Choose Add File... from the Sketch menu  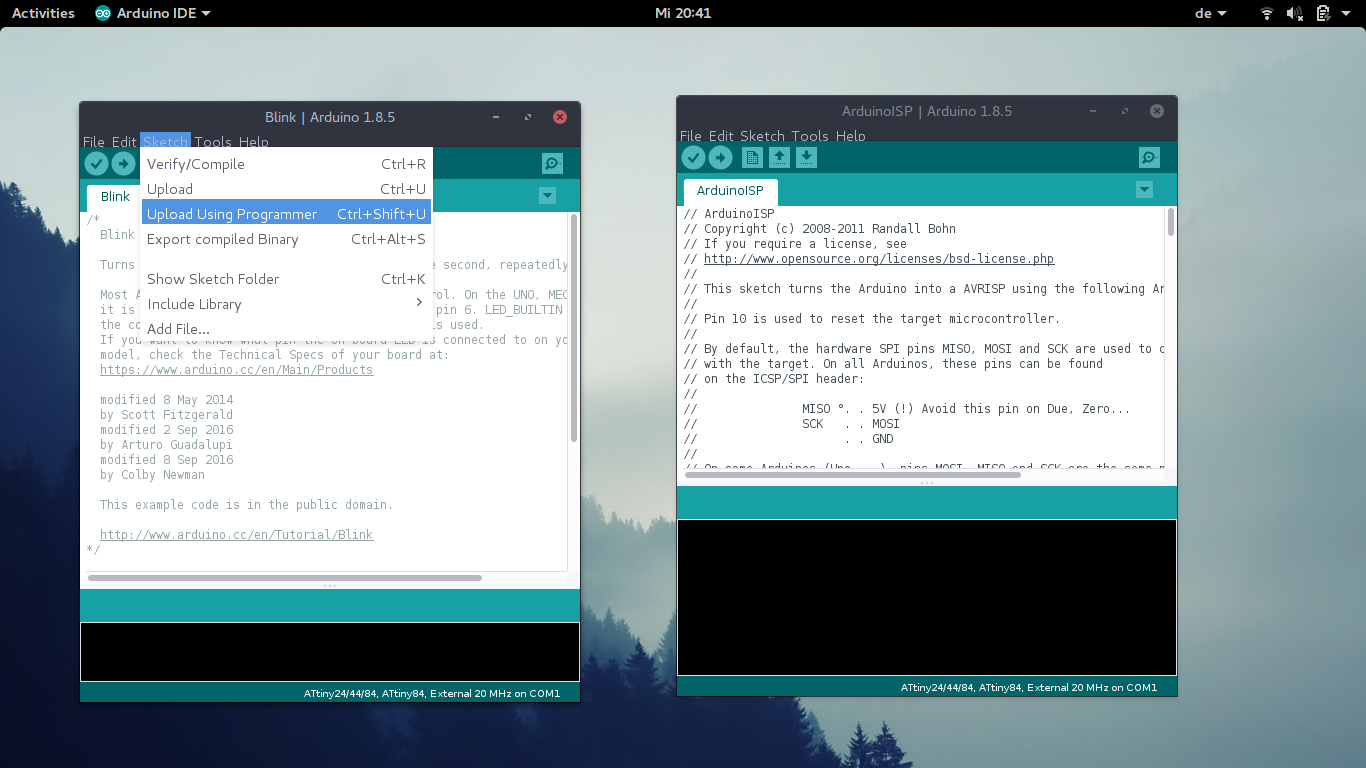(286, 329)
